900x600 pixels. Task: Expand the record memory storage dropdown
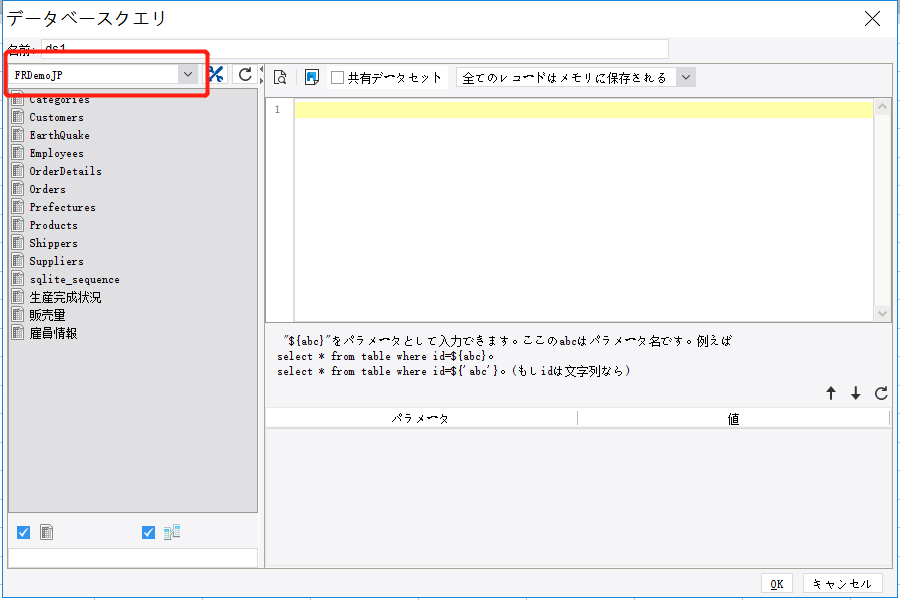[685, 77]
